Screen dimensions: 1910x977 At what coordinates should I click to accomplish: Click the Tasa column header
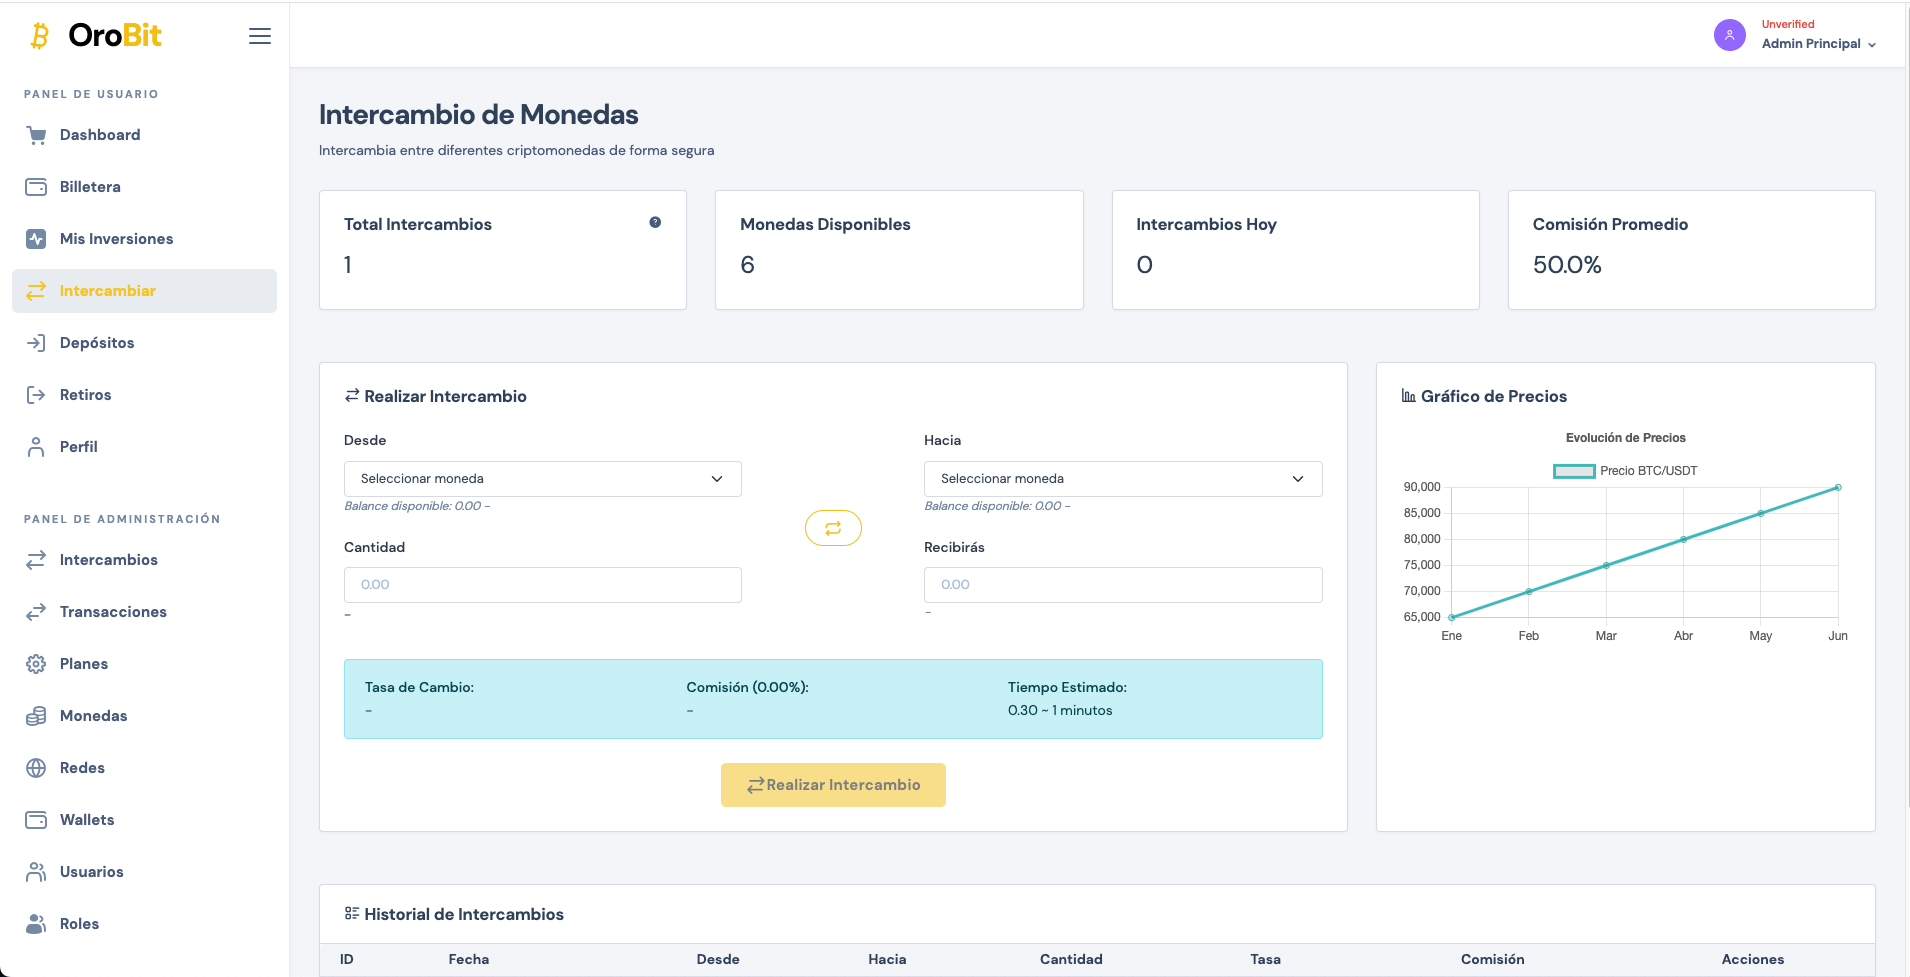(x=1265, y=959)
